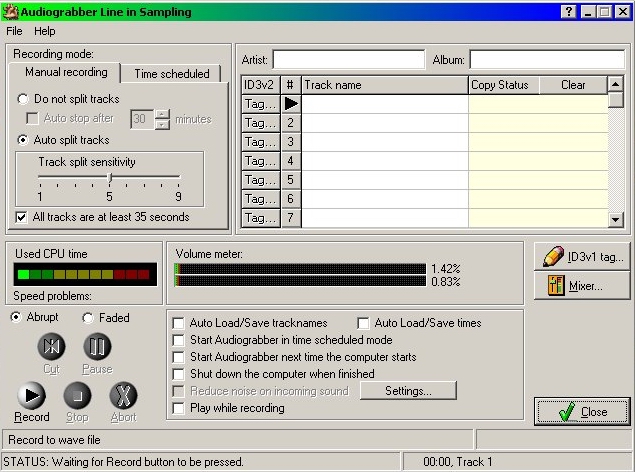Enable Shut down the computer when finished
Image resolution: width=635 pixels, height=472 pixels.
178,374
